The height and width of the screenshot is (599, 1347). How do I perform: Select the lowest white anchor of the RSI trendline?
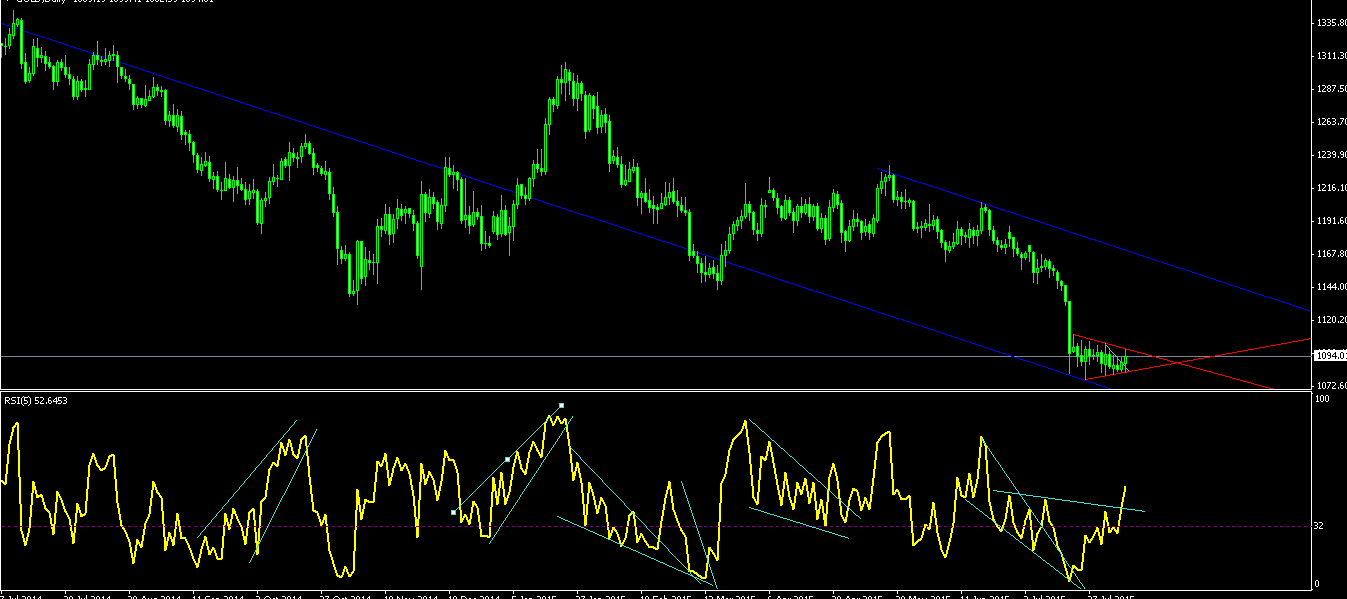(454, 512)
